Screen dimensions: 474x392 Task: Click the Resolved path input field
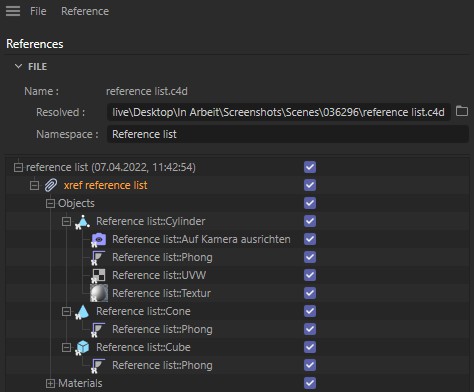(279, 112)
